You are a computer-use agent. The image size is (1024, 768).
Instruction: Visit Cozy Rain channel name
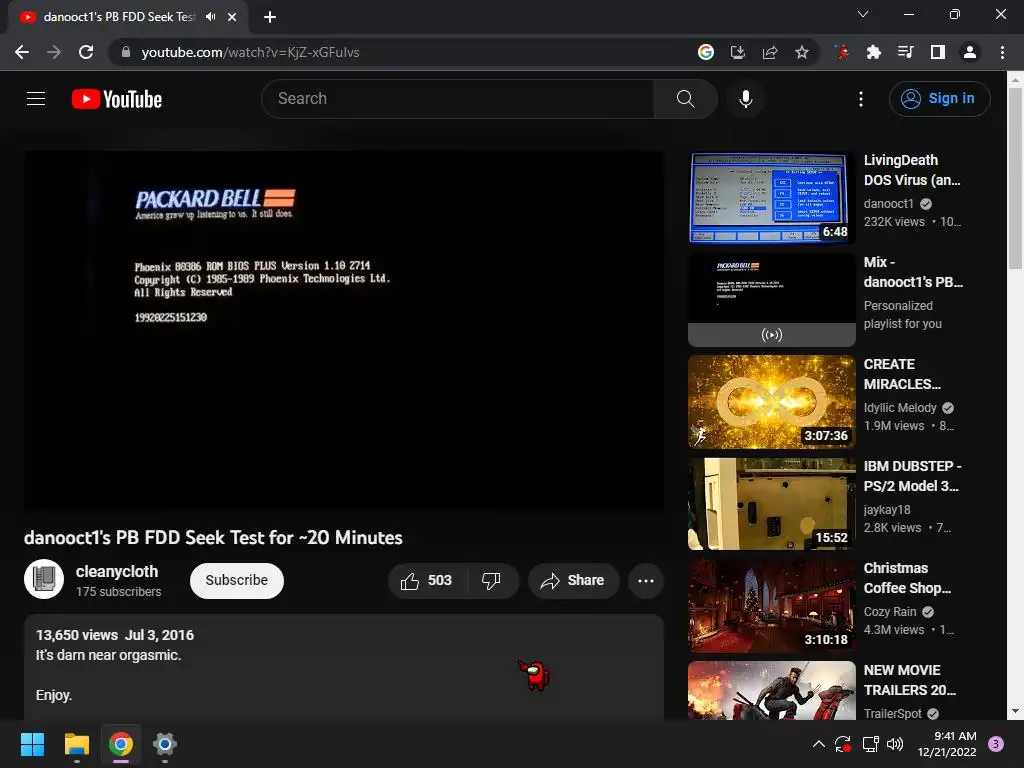[x=889, y=612]
